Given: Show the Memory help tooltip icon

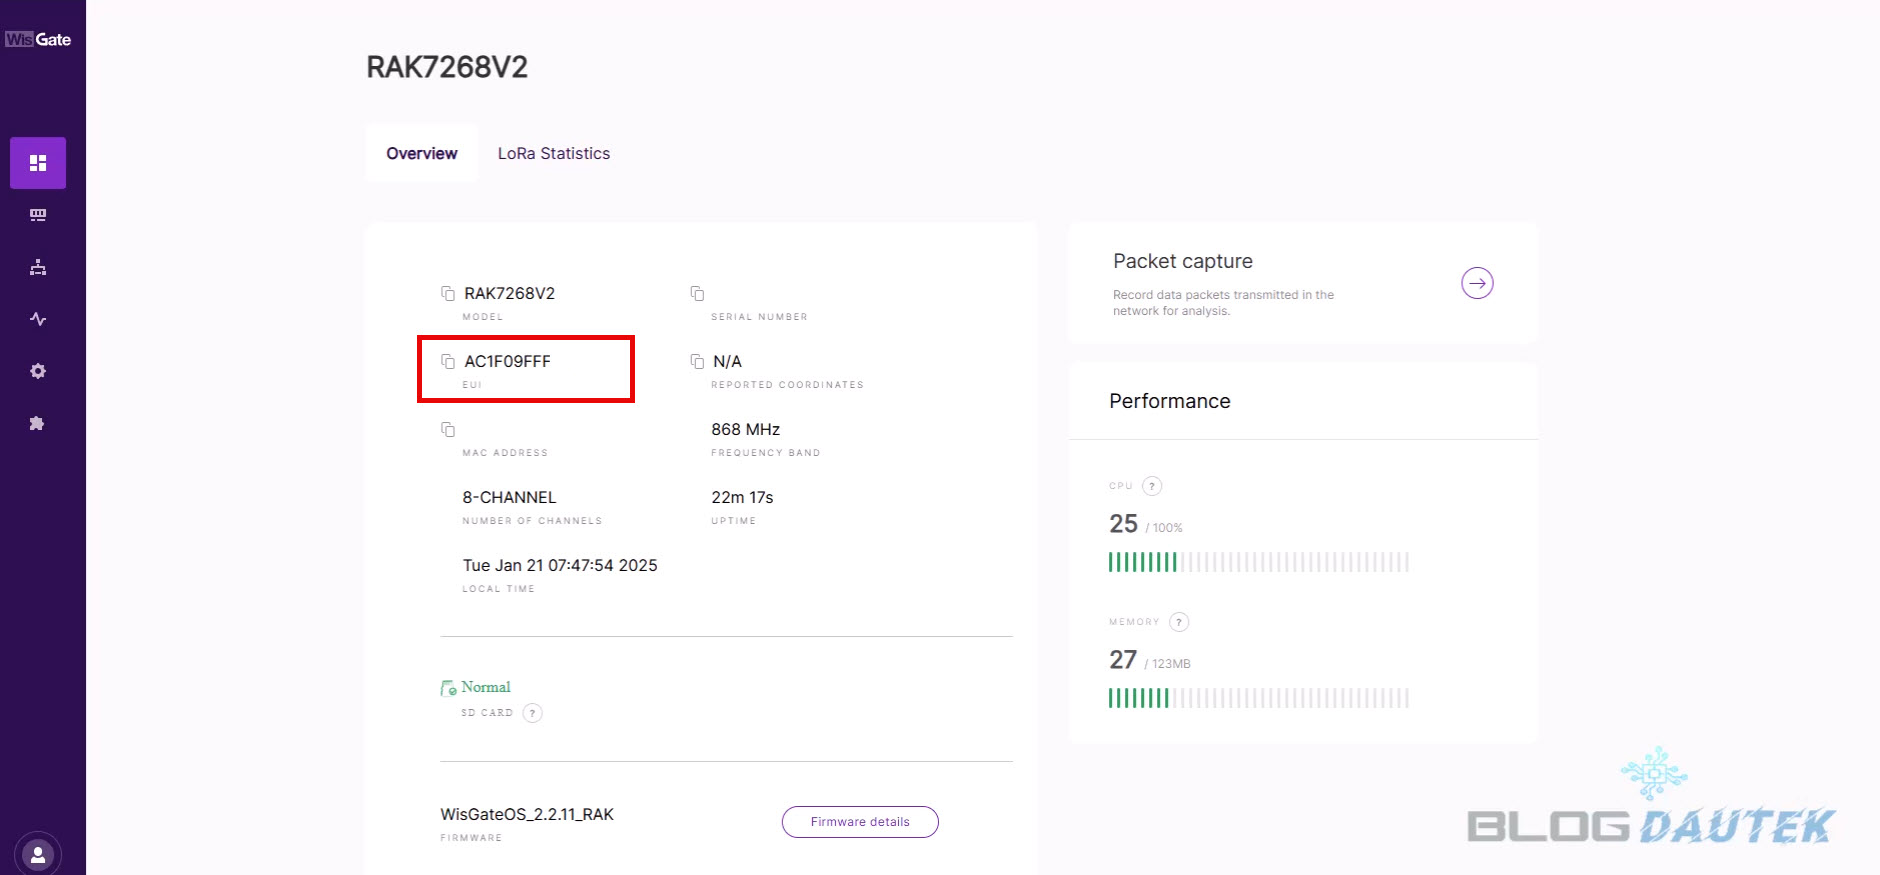Looking at the screenshot, I should (1179, 622).
